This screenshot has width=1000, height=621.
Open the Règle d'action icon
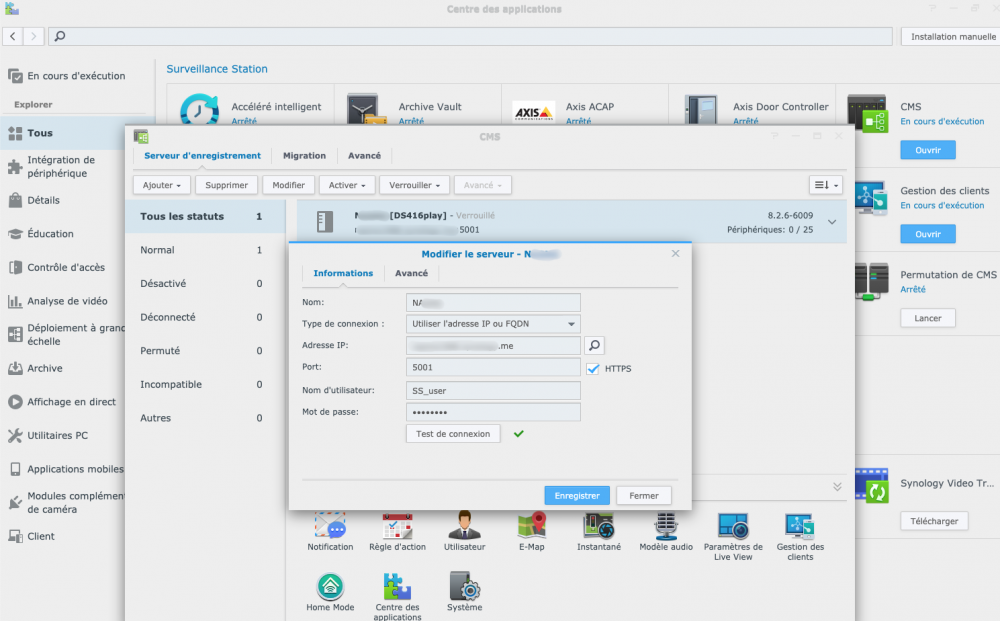(397, 526)
